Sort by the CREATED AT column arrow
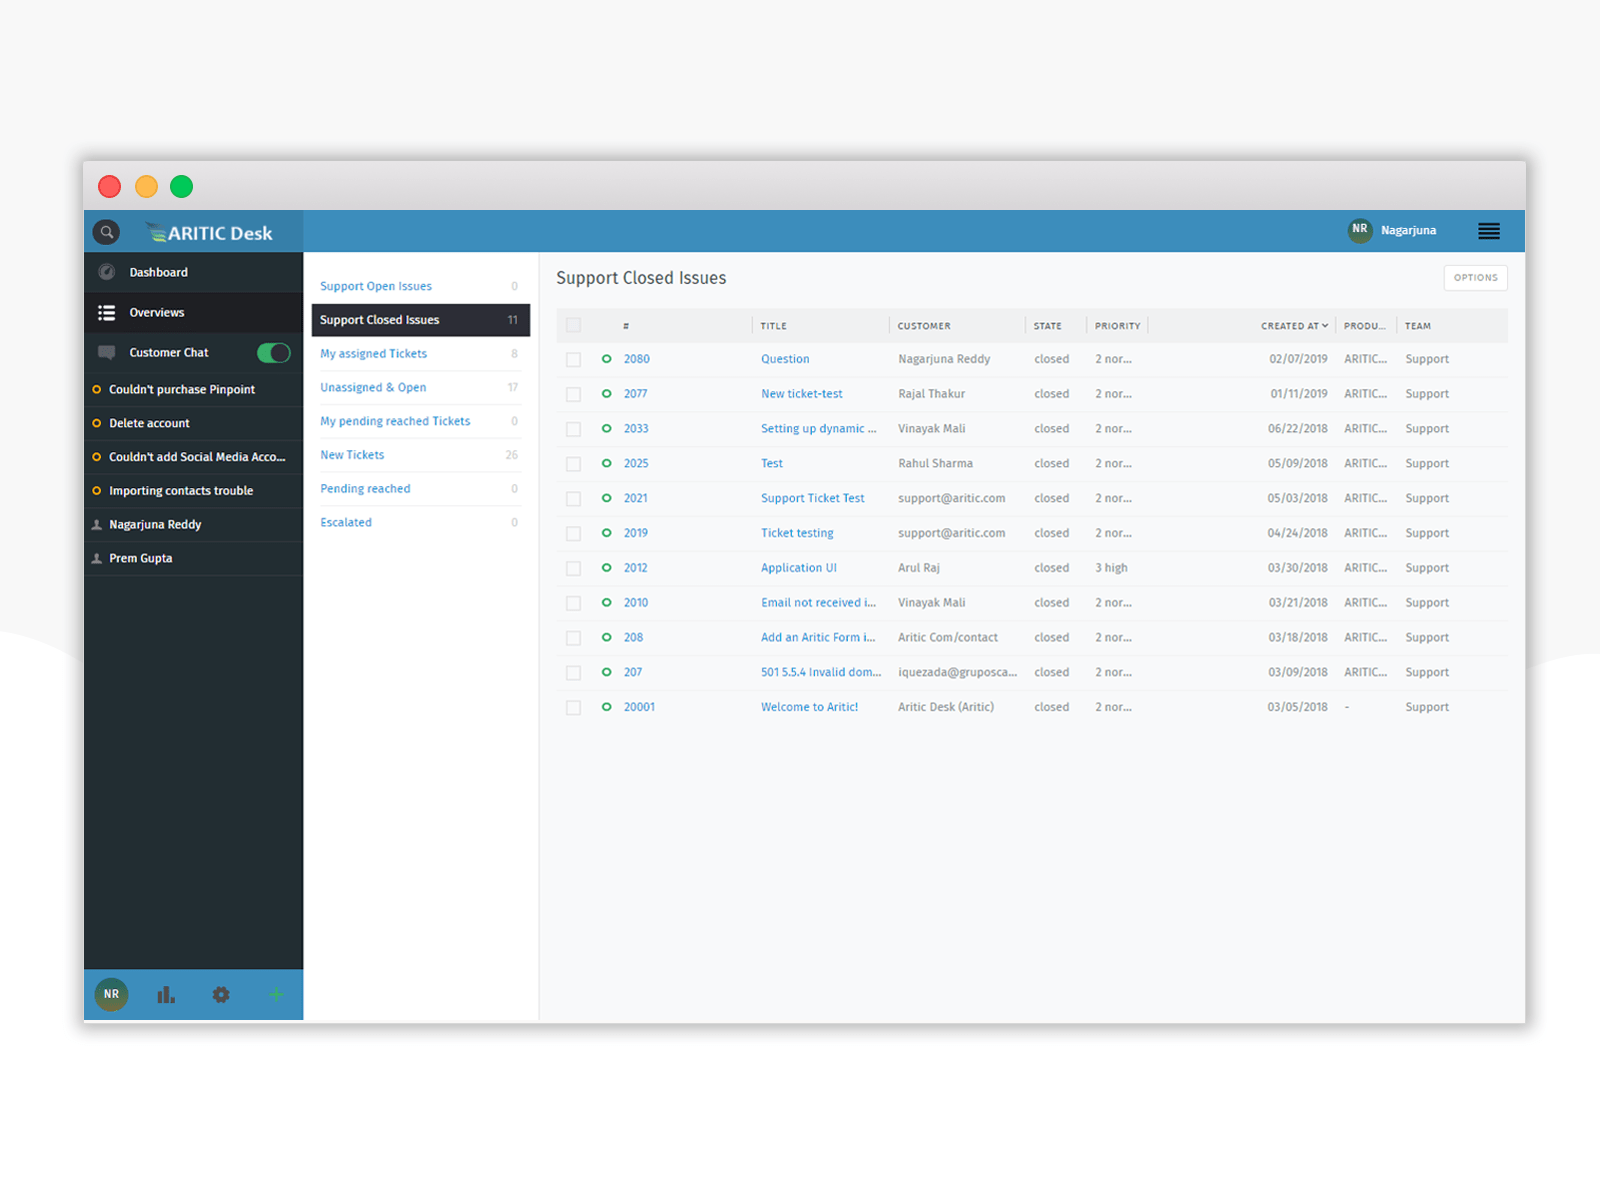The image size is (1600, 1200). tap(1325, 326)
